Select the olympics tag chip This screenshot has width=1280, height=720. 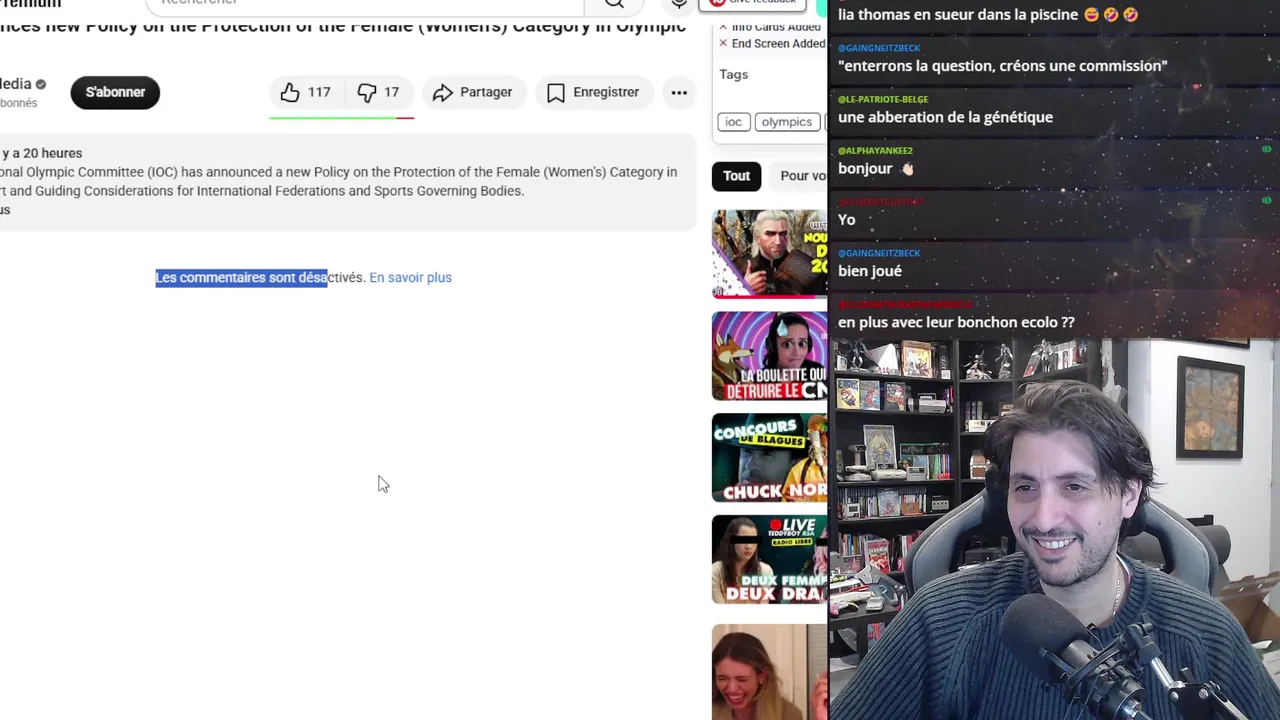(x=786, y=122)
